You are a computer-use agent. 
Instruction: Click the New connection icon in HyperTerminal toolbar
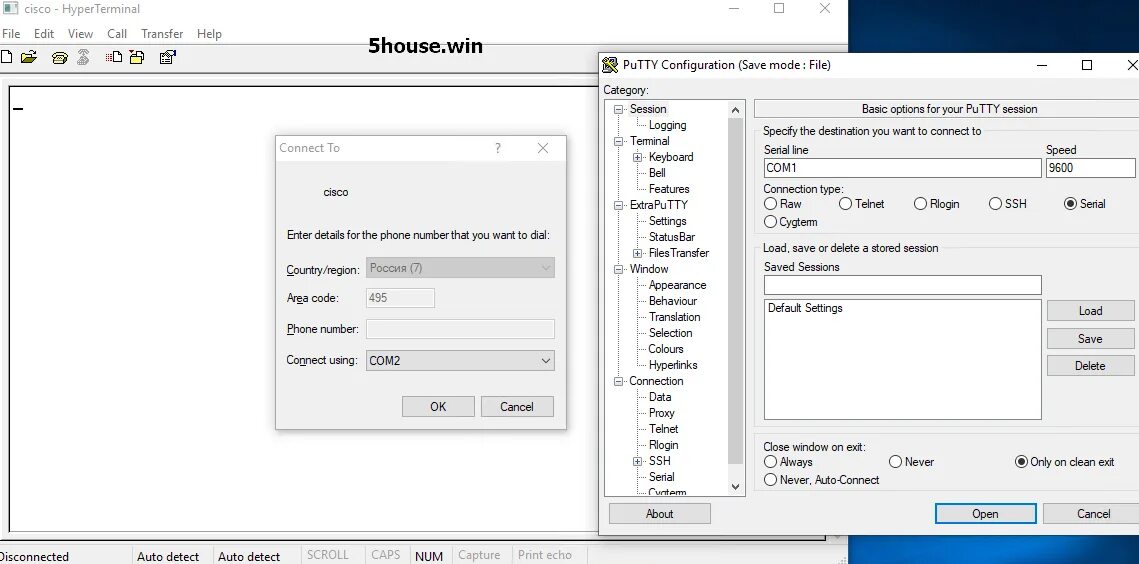coord(6,57)
